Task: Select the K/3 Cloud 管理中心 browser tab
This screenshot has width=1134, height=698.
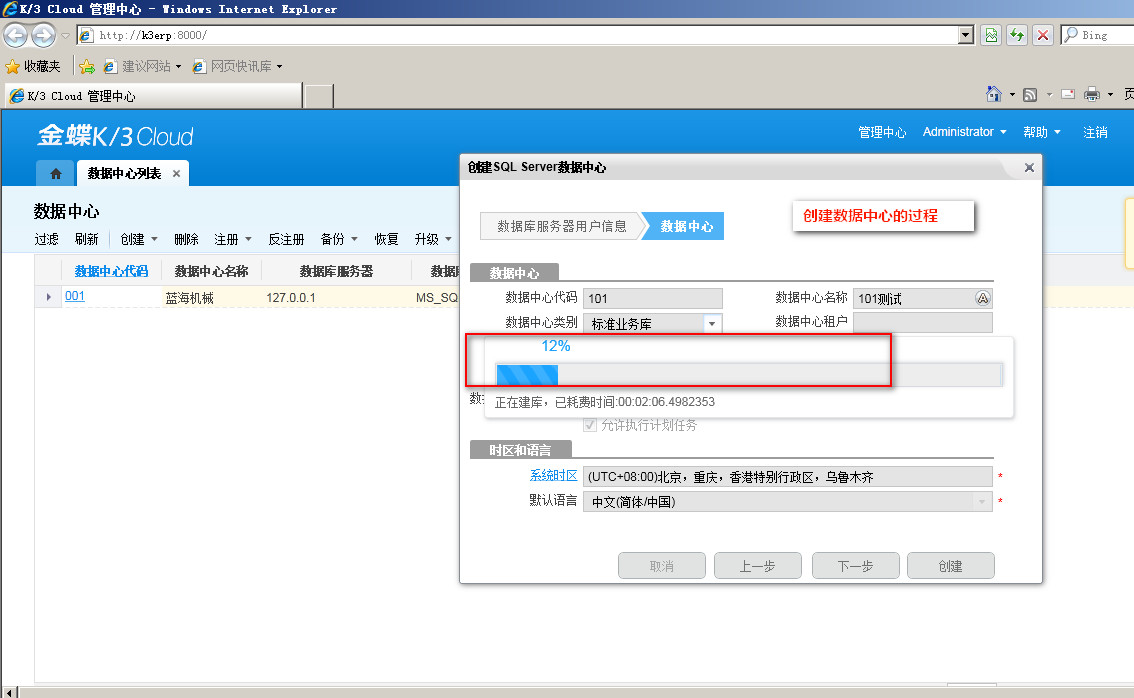Action: point(153,96)
